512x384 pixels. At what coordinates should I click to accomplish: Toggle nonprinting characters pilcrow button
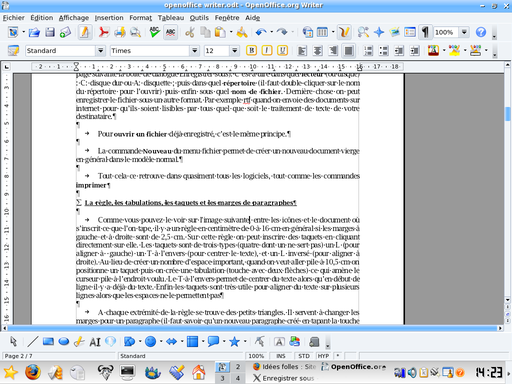click(425, 32)
